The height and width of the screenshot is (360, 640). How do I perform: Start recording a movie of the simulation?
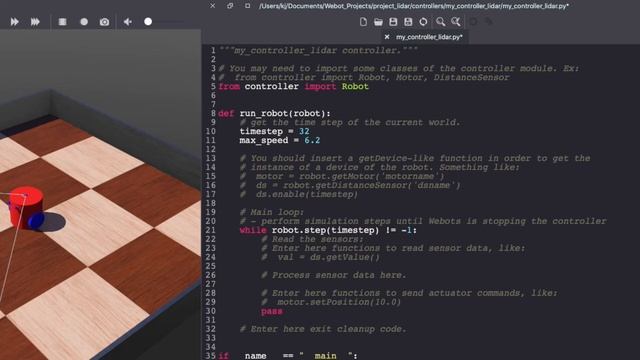pos(84,22)
